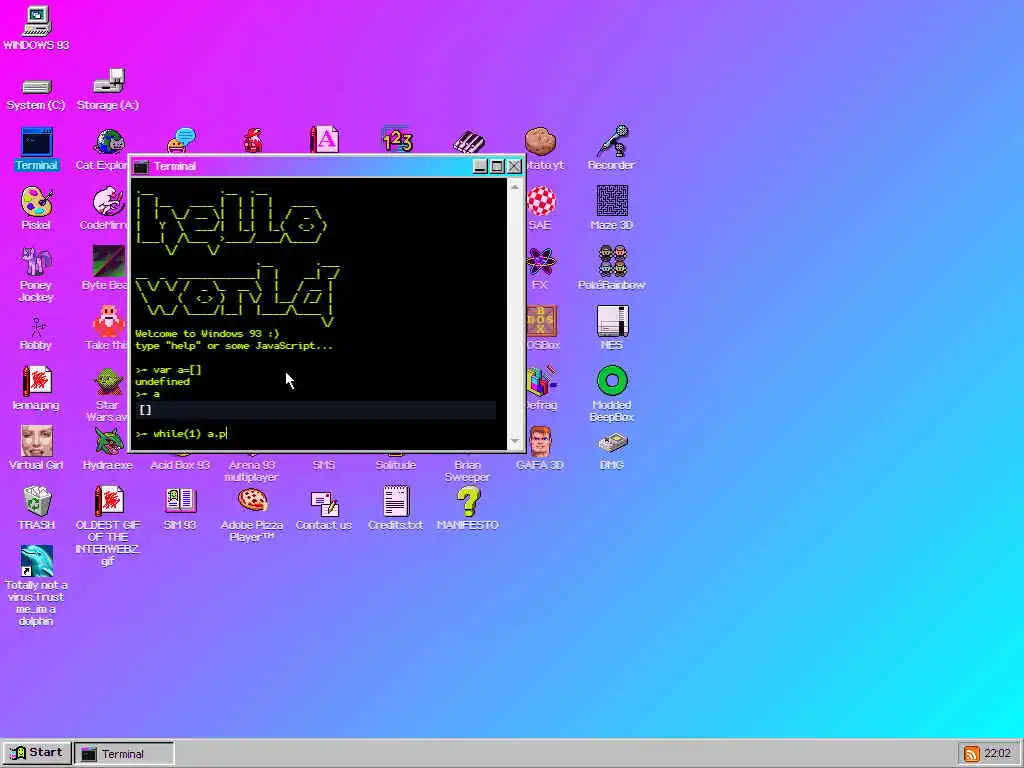Click the 'Solitude' desktop label

[x=396, y=465]
